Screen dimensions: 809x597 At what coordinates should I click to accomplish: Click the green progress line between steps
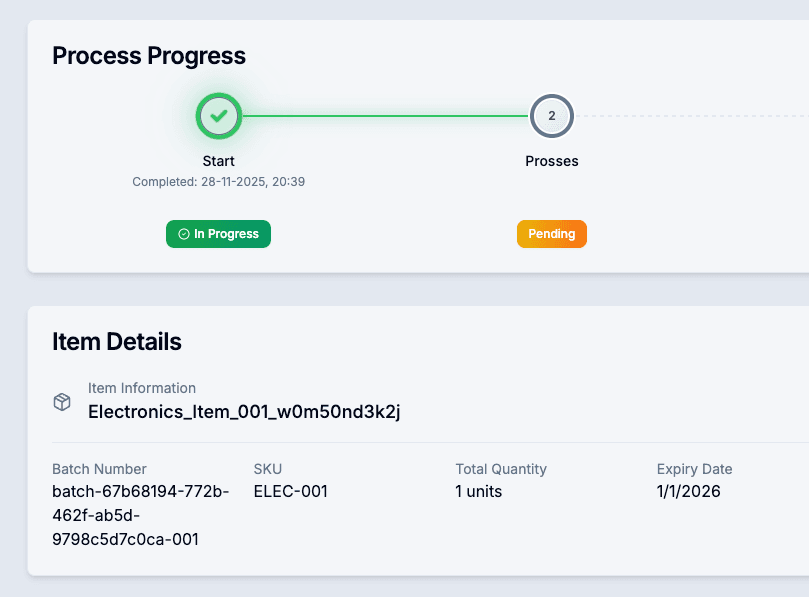[385, 116]
